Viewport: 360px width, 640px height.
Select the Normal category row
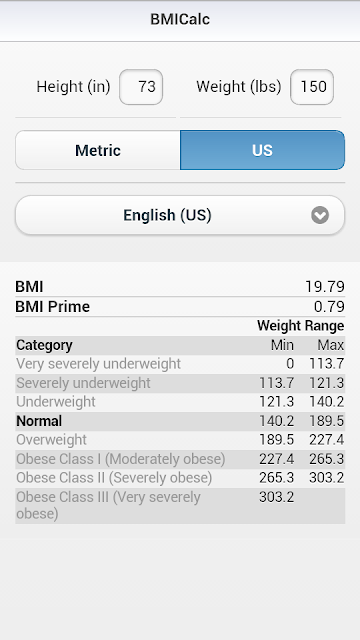[x=180, y=421]
